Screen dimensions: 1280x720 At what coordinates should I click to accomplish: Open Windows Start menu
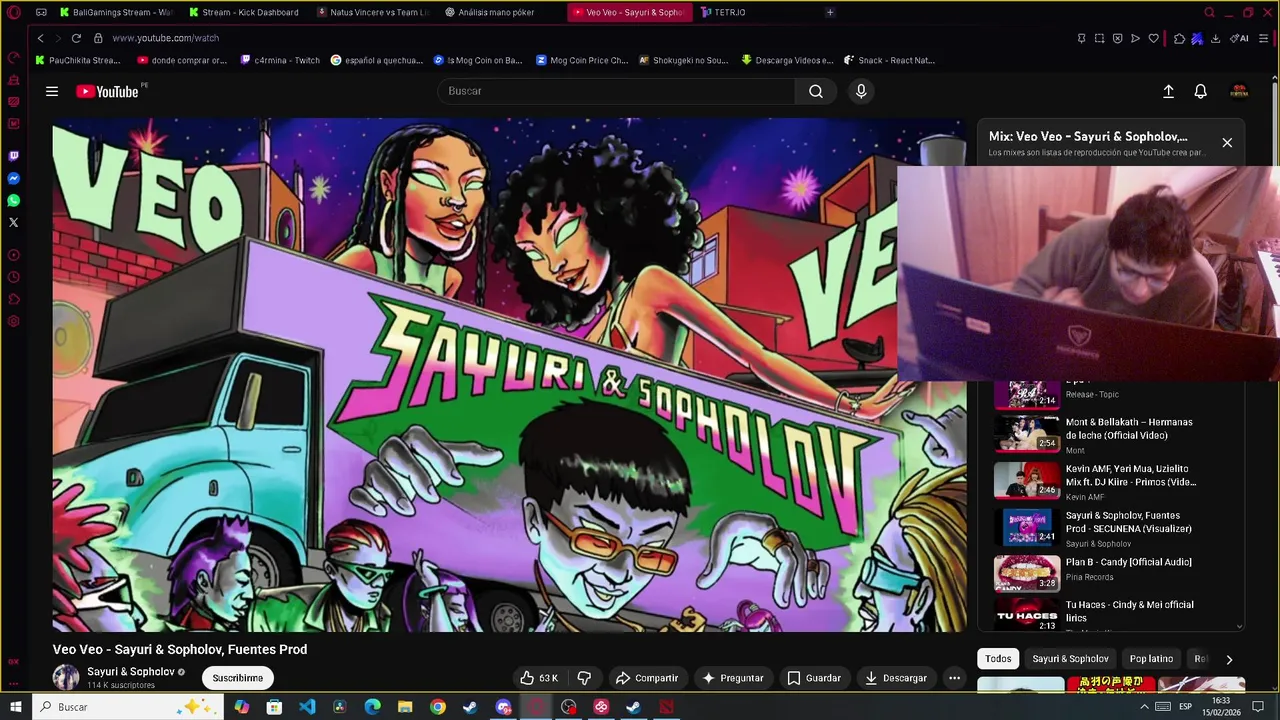tap(16, 707)
